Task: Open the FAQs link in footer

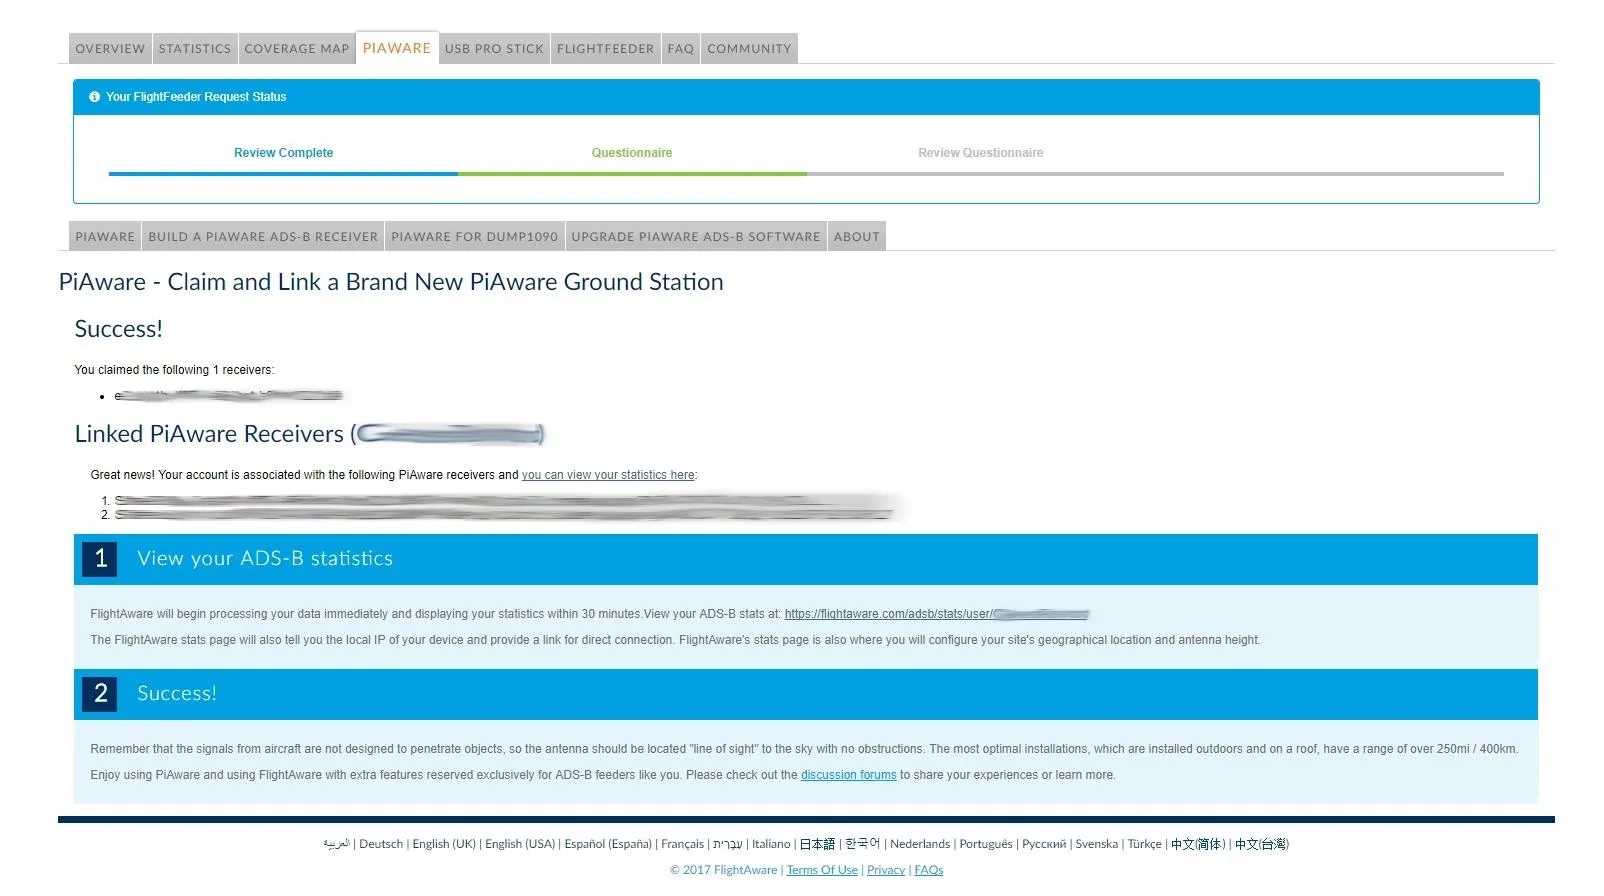Action: [x=929, y=870]
